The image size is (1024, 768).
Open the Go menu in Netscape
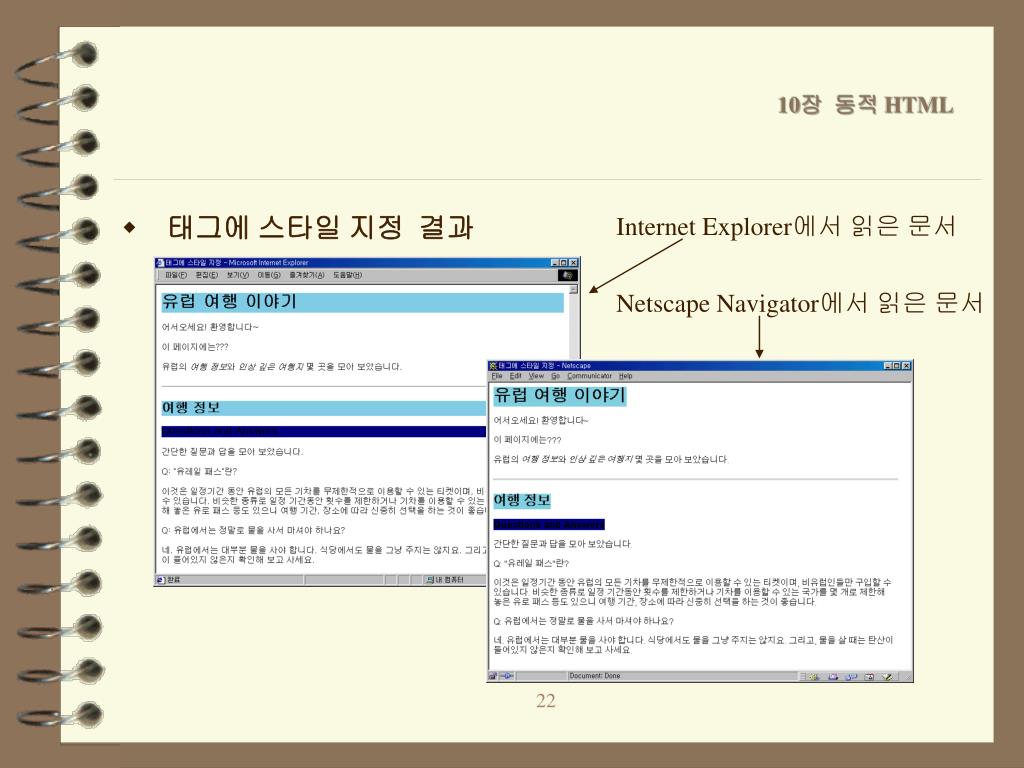click(556, 376)
